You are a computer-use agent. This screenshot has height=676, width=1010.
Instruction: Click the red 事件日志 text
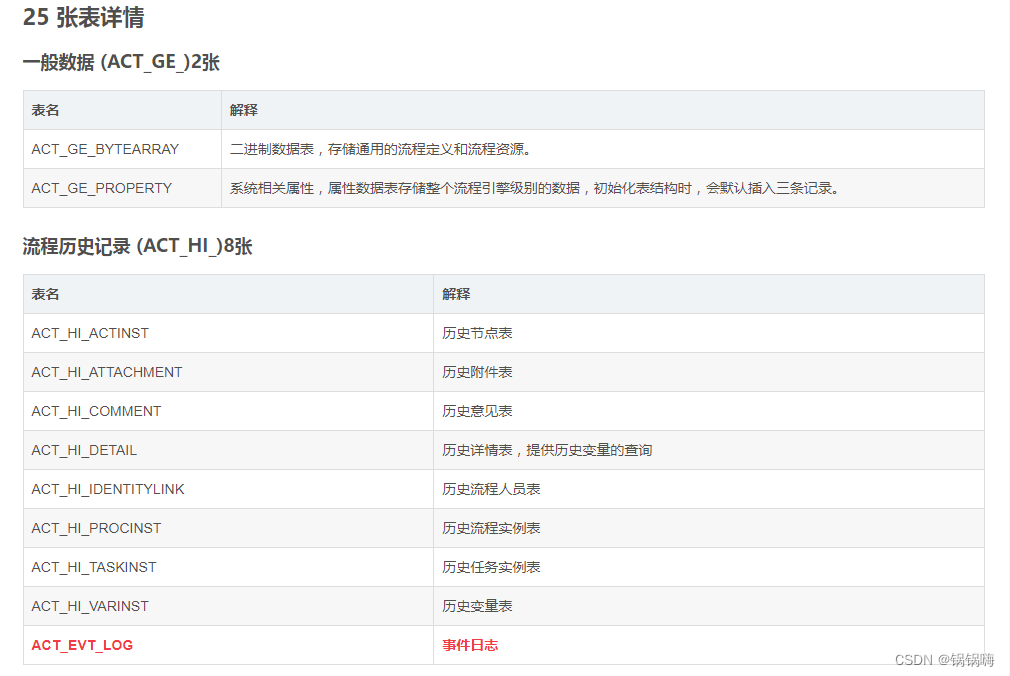click(470, 645)
